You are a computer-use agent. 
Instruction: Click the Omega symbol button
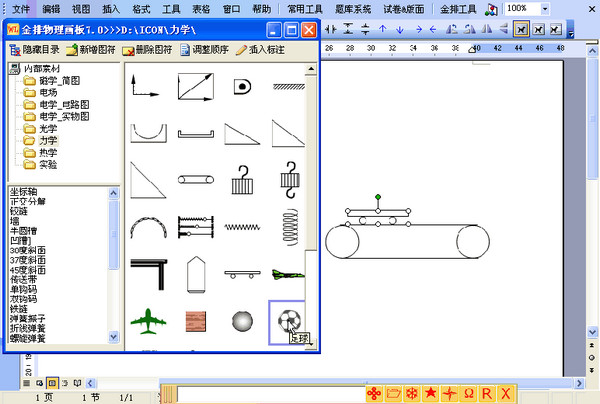pos(468,393)
